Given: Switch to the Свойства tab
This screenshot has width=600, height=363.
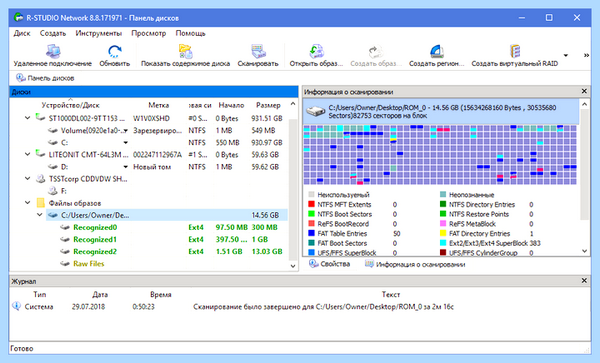Looking at the screenshot, I should [x=330, y=264].
